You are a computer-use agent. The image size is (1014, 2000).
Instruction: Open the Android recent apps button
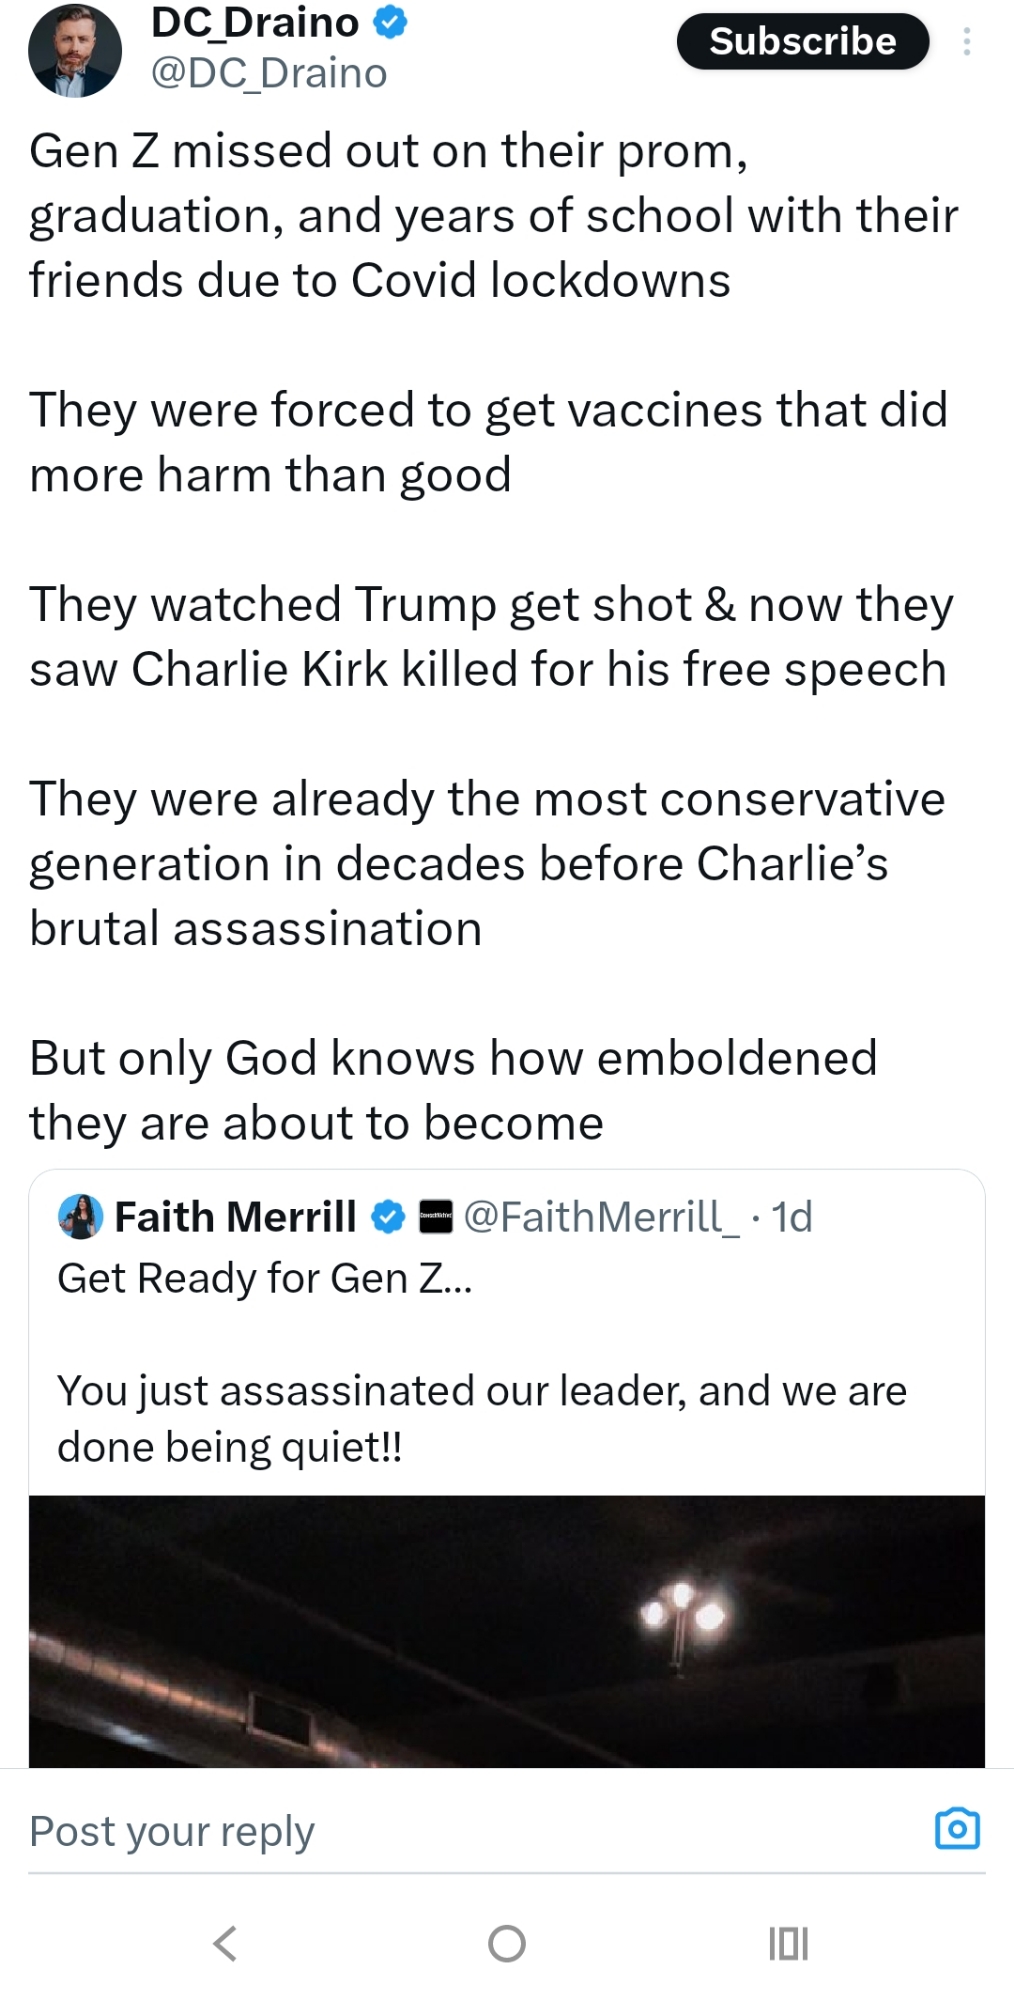tap(788, 1943)
